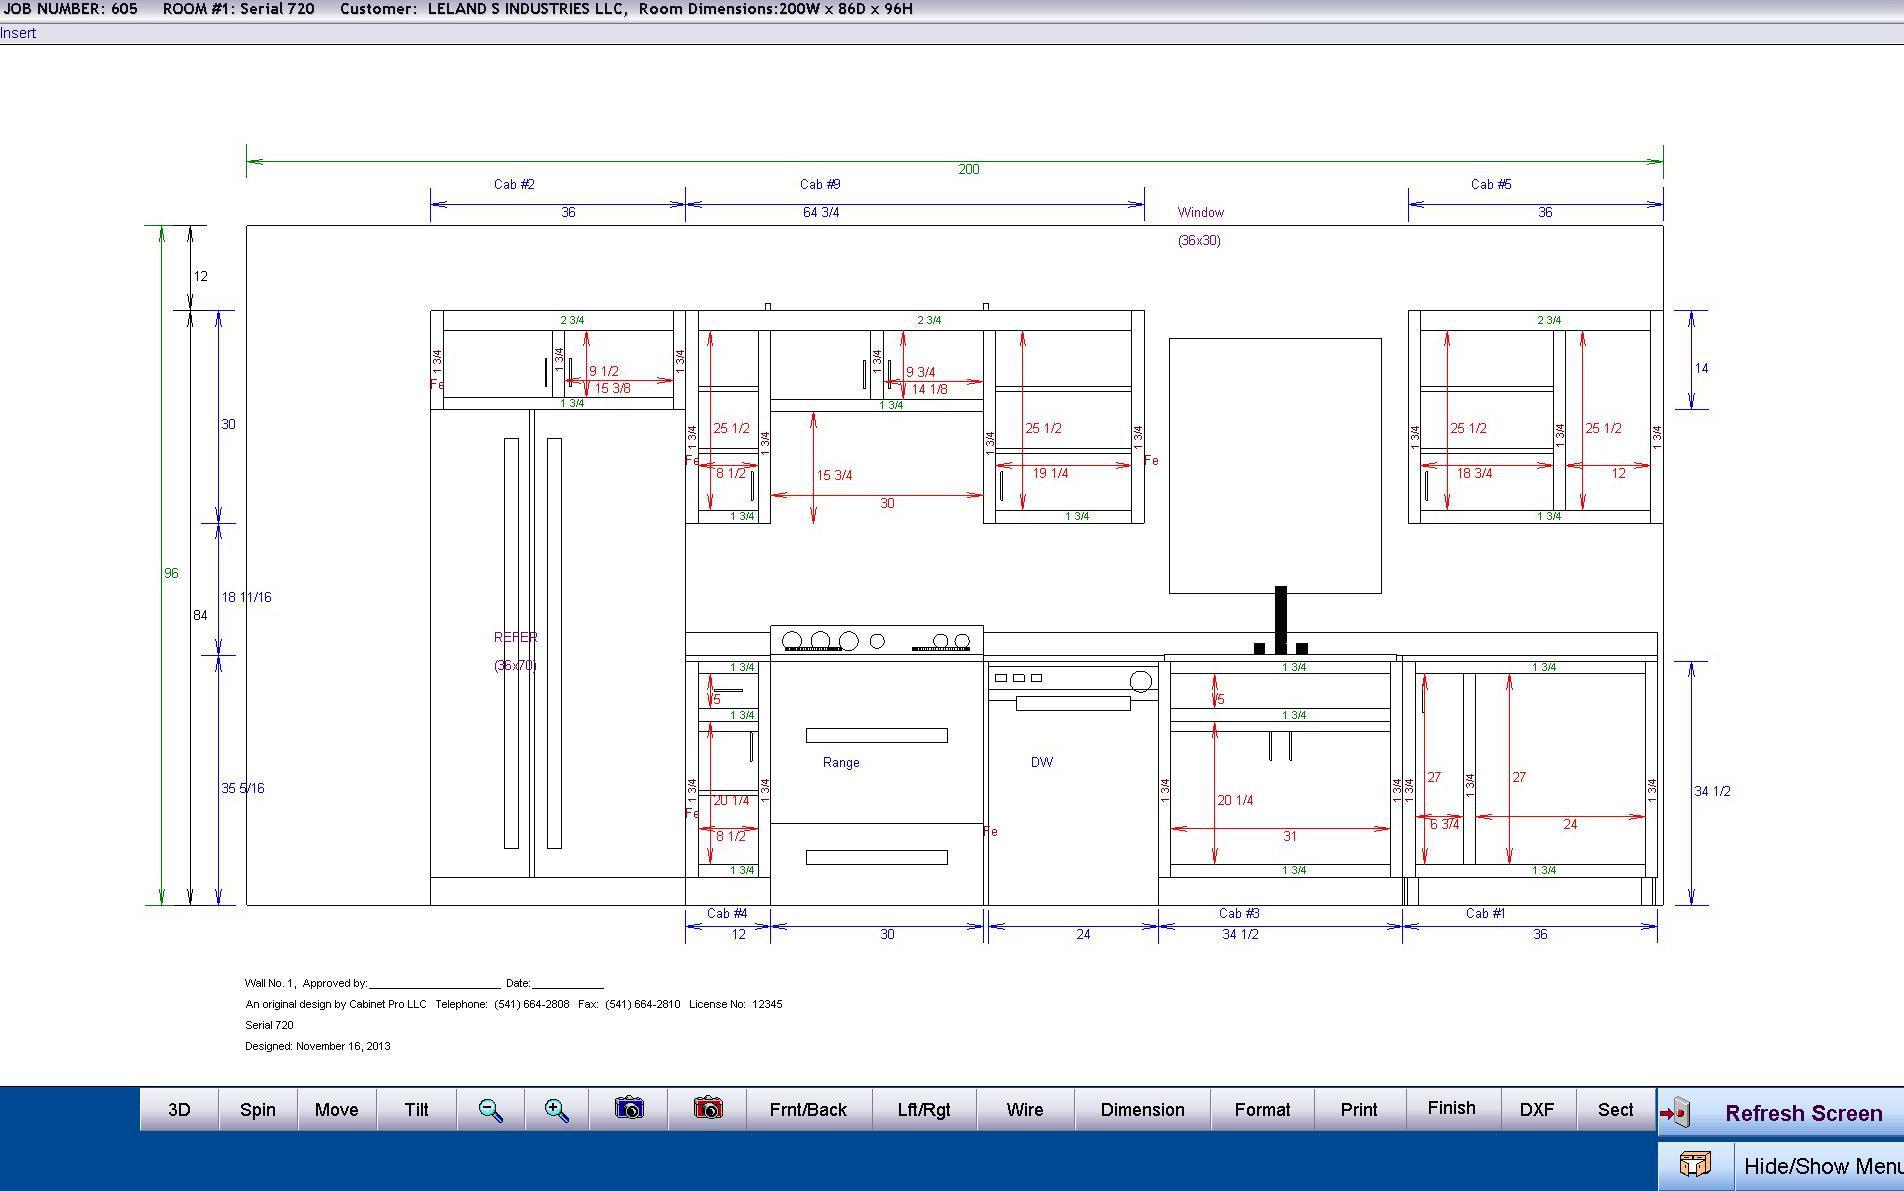Click the Finish button

[x=1451, y=1108]
